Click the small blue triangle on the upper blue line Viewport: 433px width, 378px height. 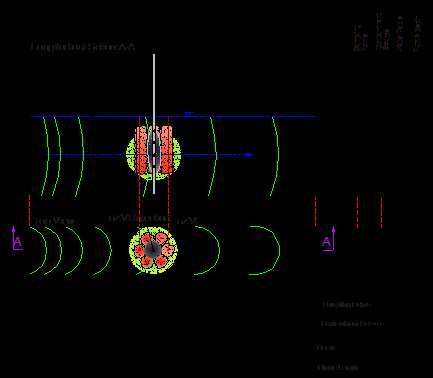(188, 114)
